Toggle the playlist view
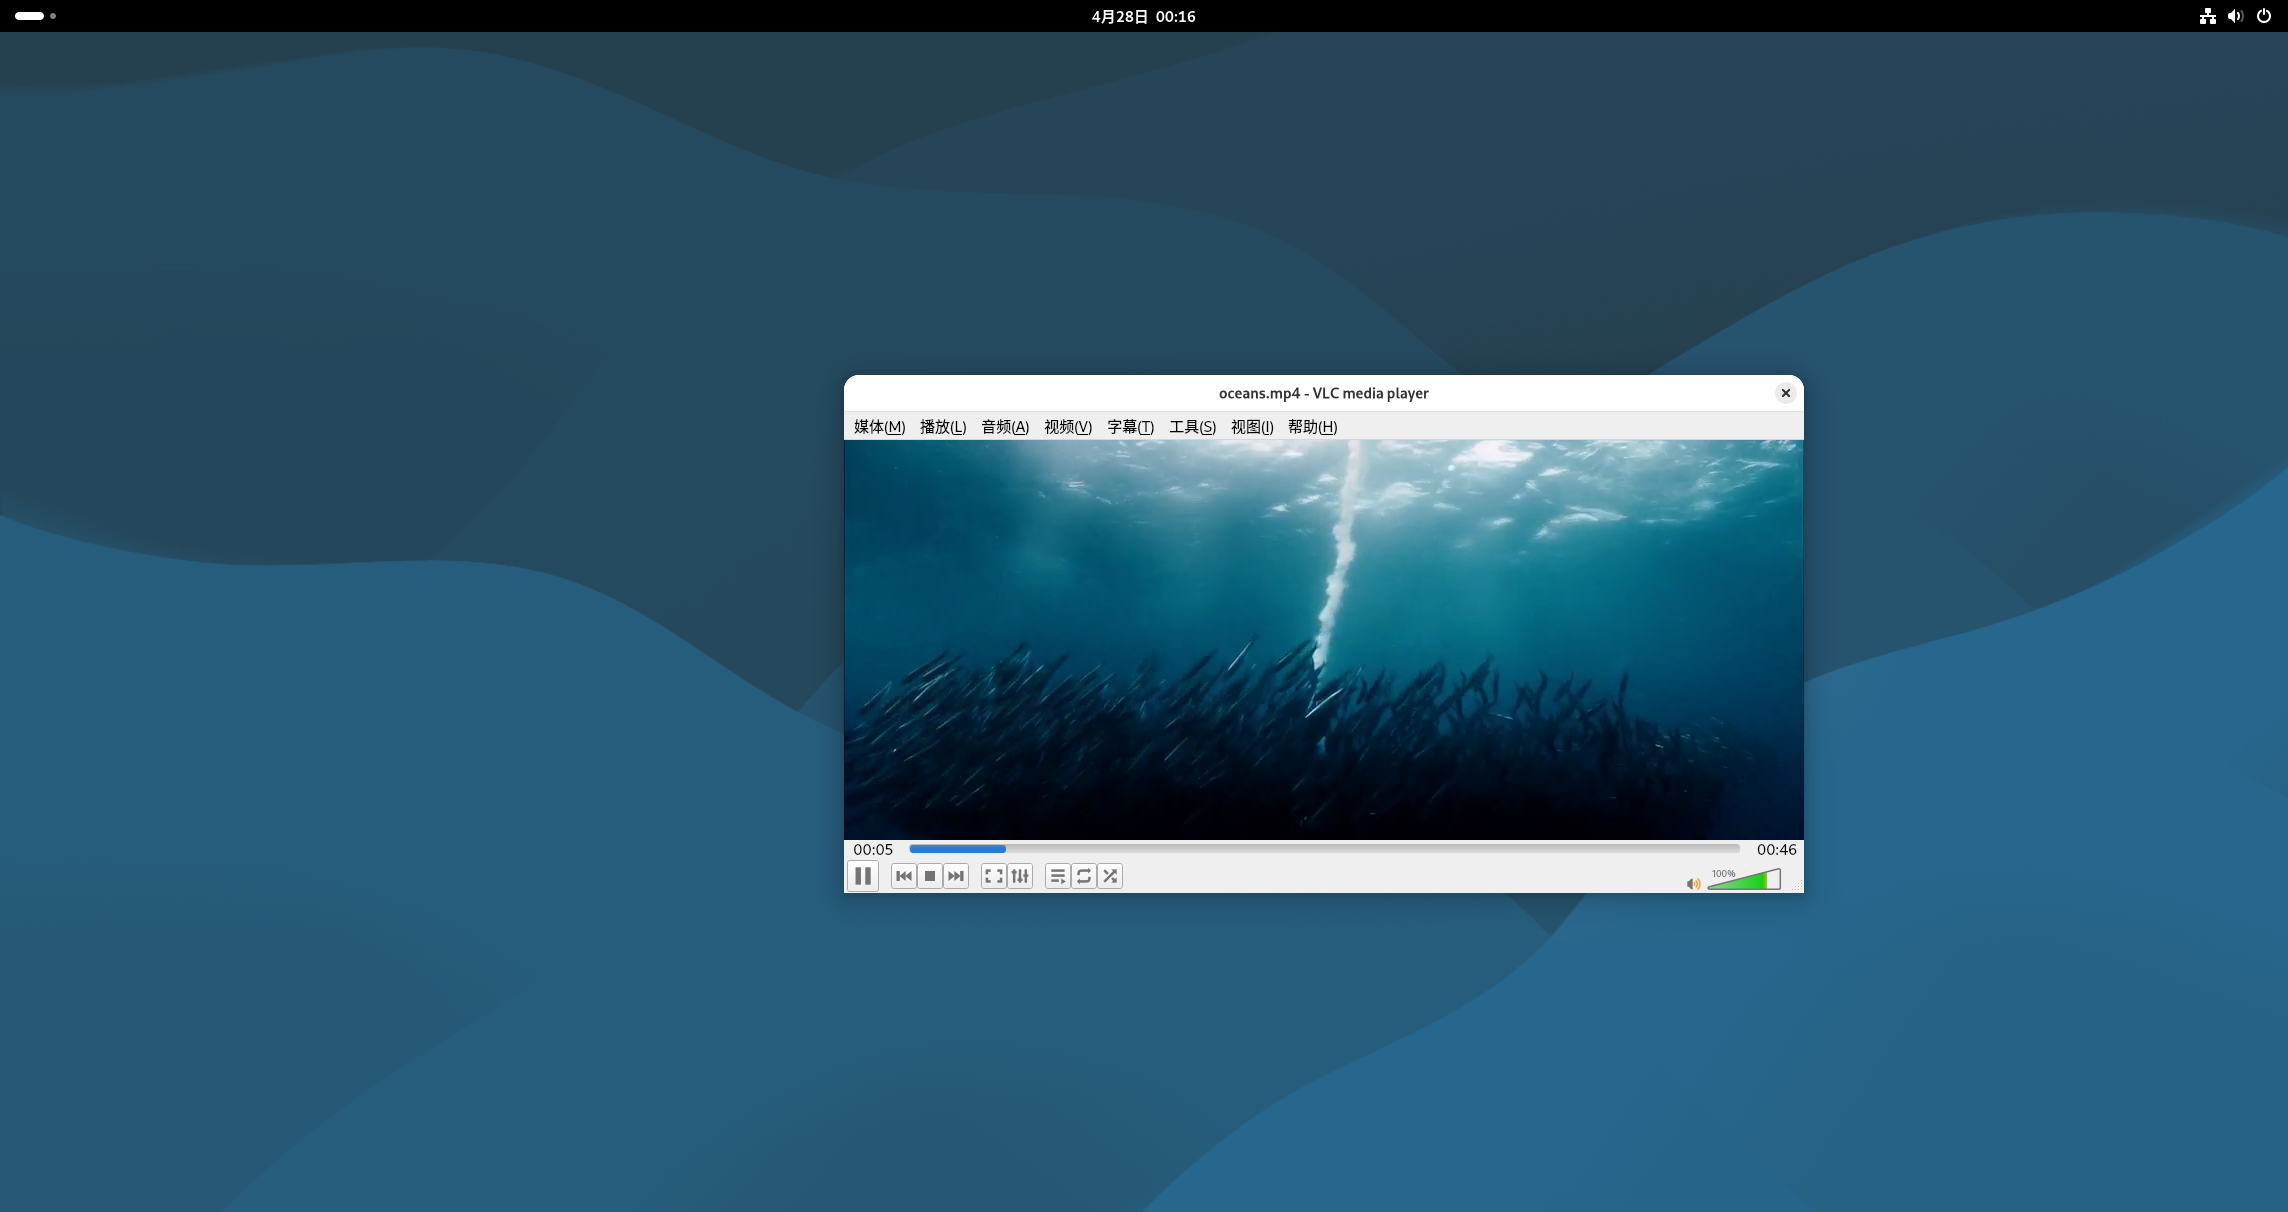The width and height of the screenshot is (2288, 1212). tap(1057, 876)
